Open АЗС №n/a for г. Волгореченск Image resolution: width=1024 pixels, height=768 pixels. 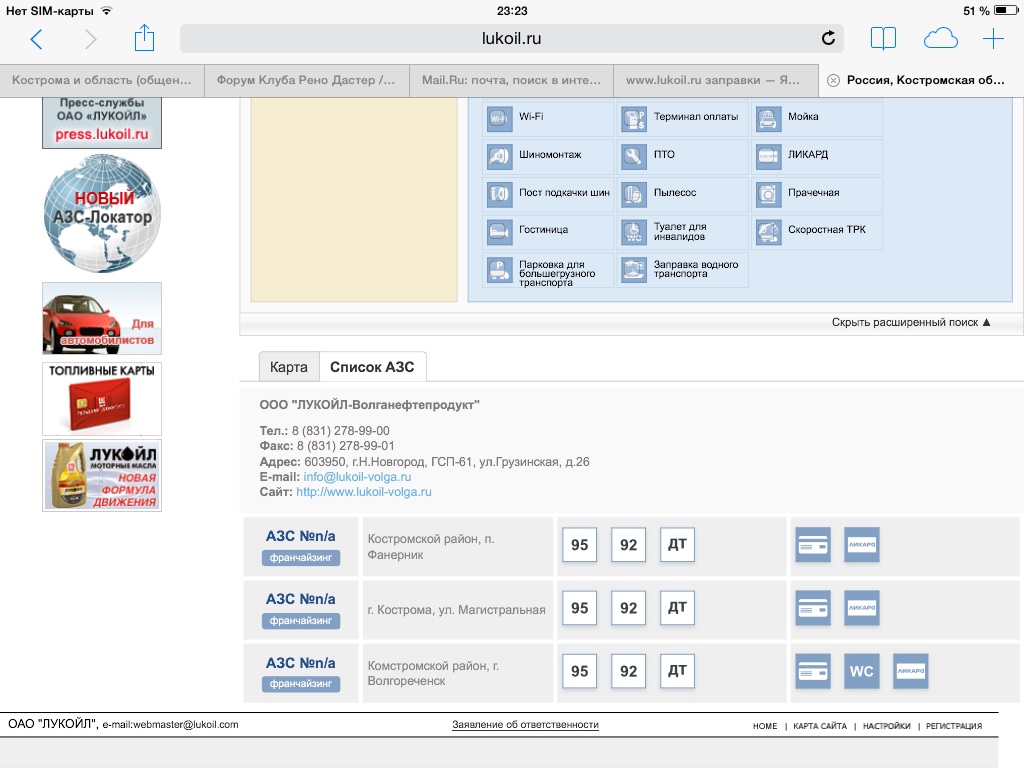(x=300, y=663)
